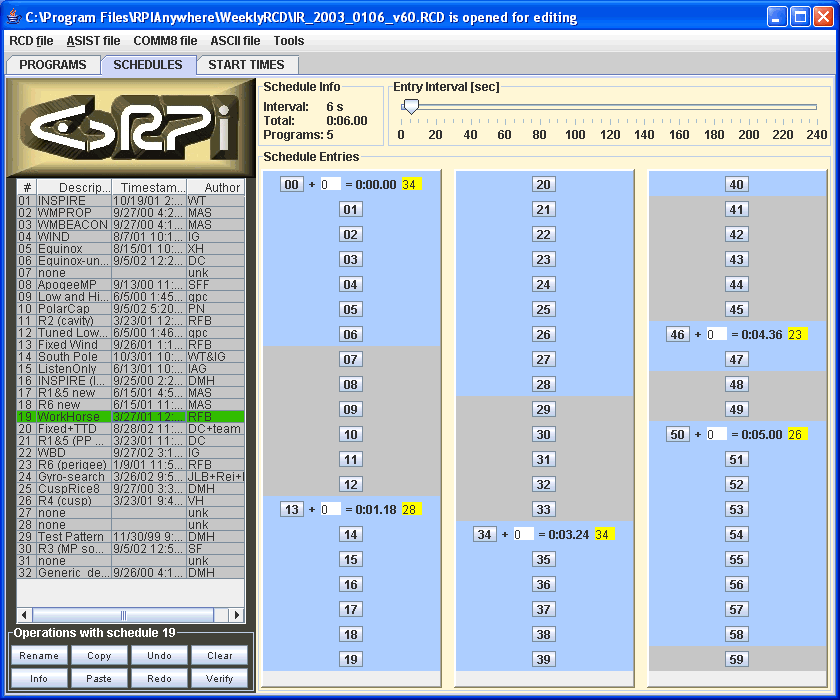Click schedule entry button 34

click(x=484, y=535)
